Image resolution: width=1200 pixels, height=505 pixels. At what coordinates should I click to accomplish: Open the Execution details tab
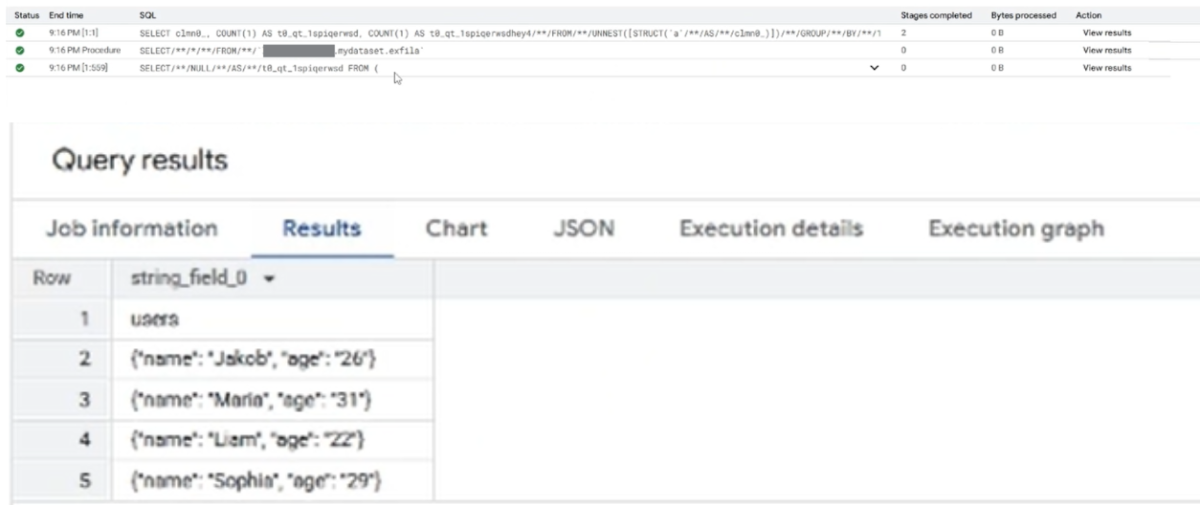[771, 228]
